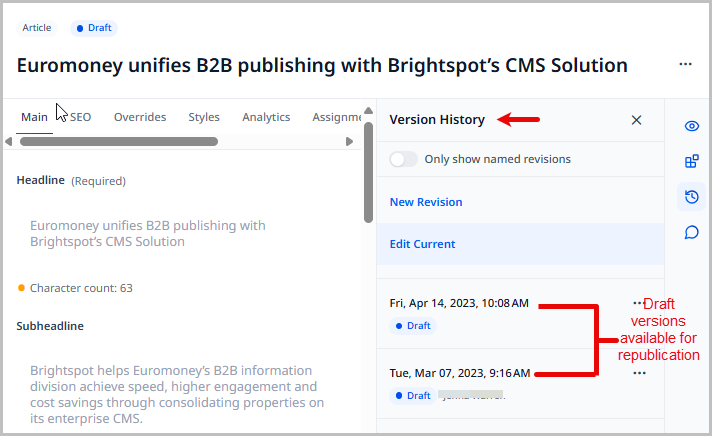Open the Overrides tab
Viewport: 712px width, 436px height.
coord(140,117)
